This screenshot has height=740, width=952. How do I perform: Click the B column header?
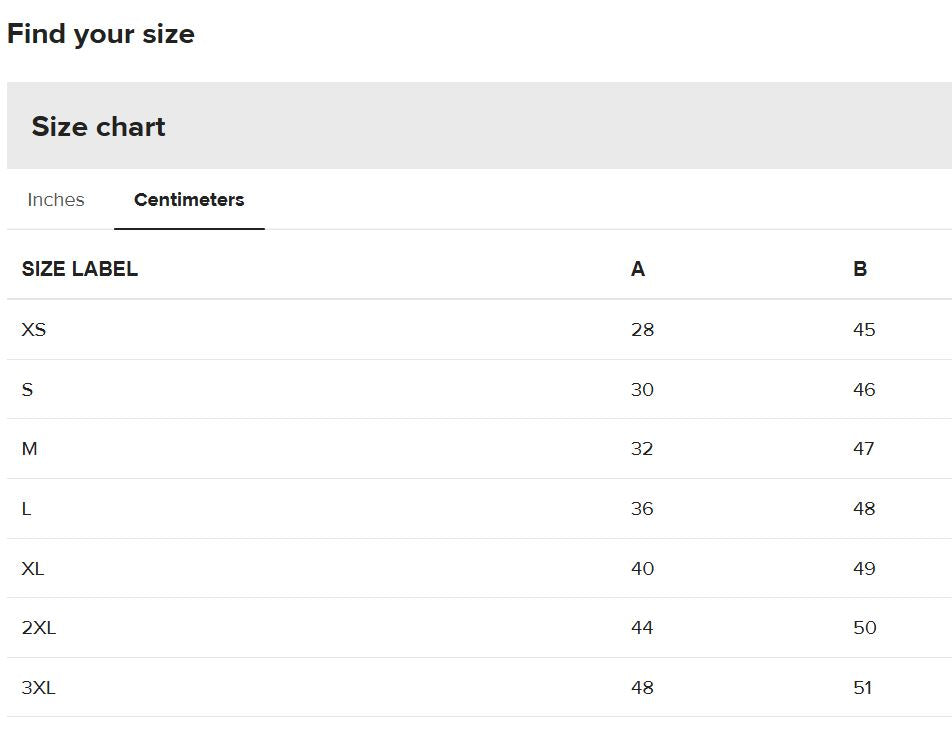(x=860, y=269)
